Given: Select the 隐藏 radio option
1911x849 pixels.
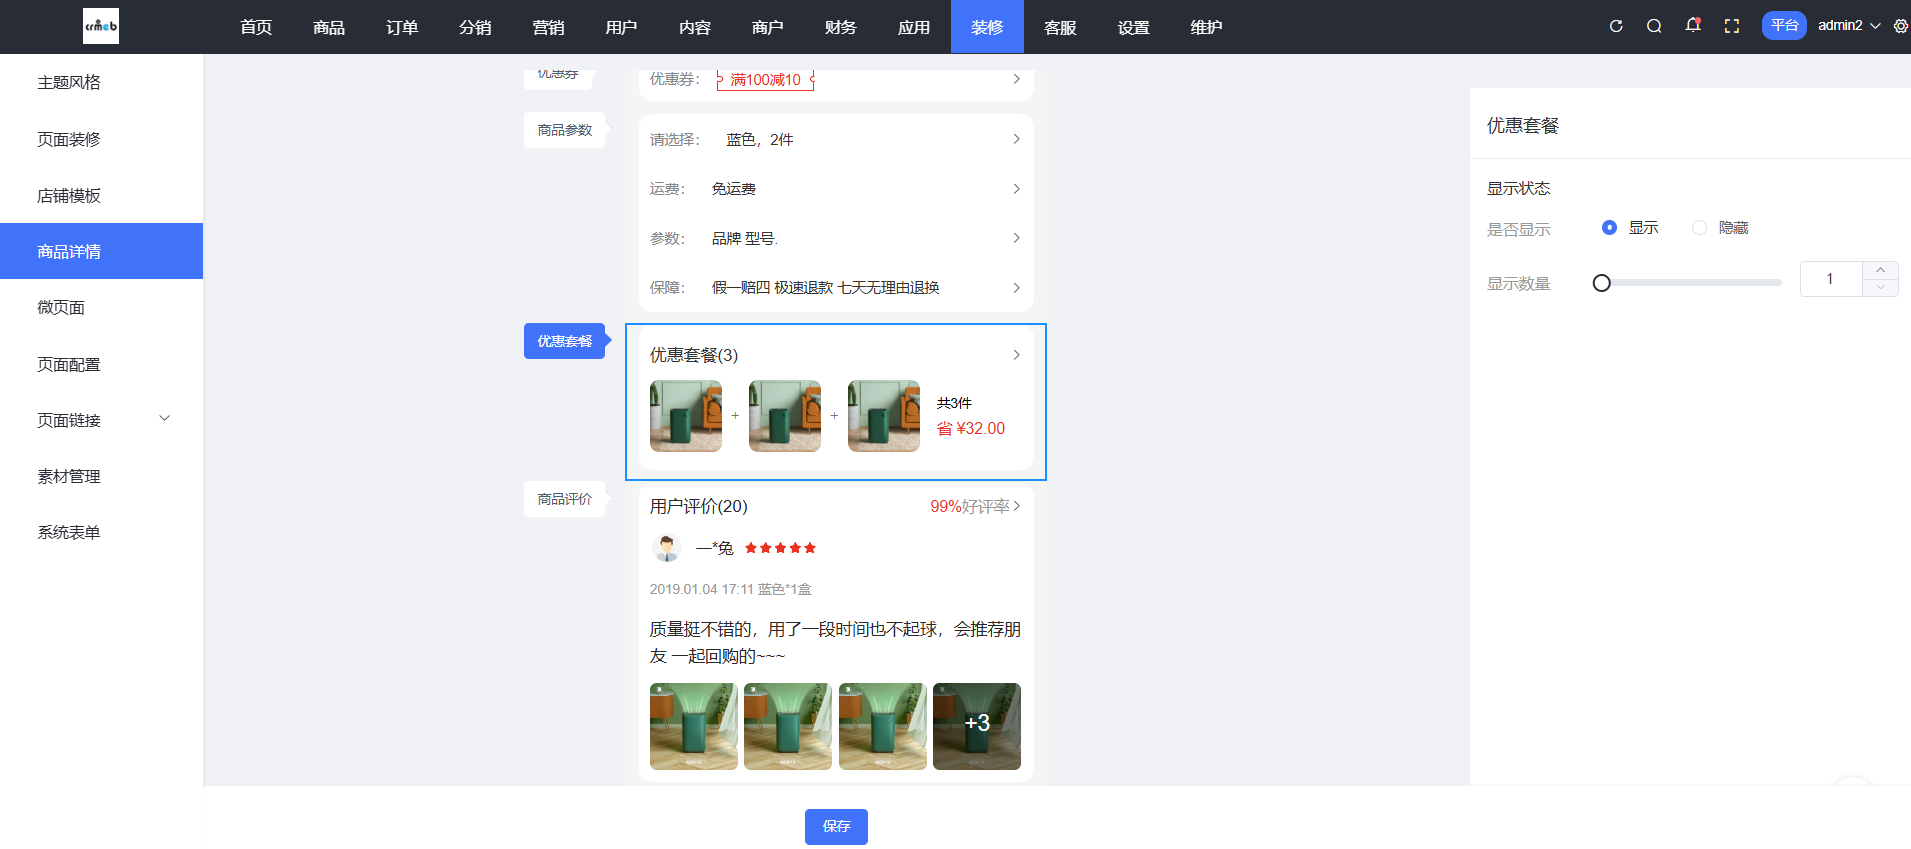Looking at the screenshot, I should (x=1699, y=228).
